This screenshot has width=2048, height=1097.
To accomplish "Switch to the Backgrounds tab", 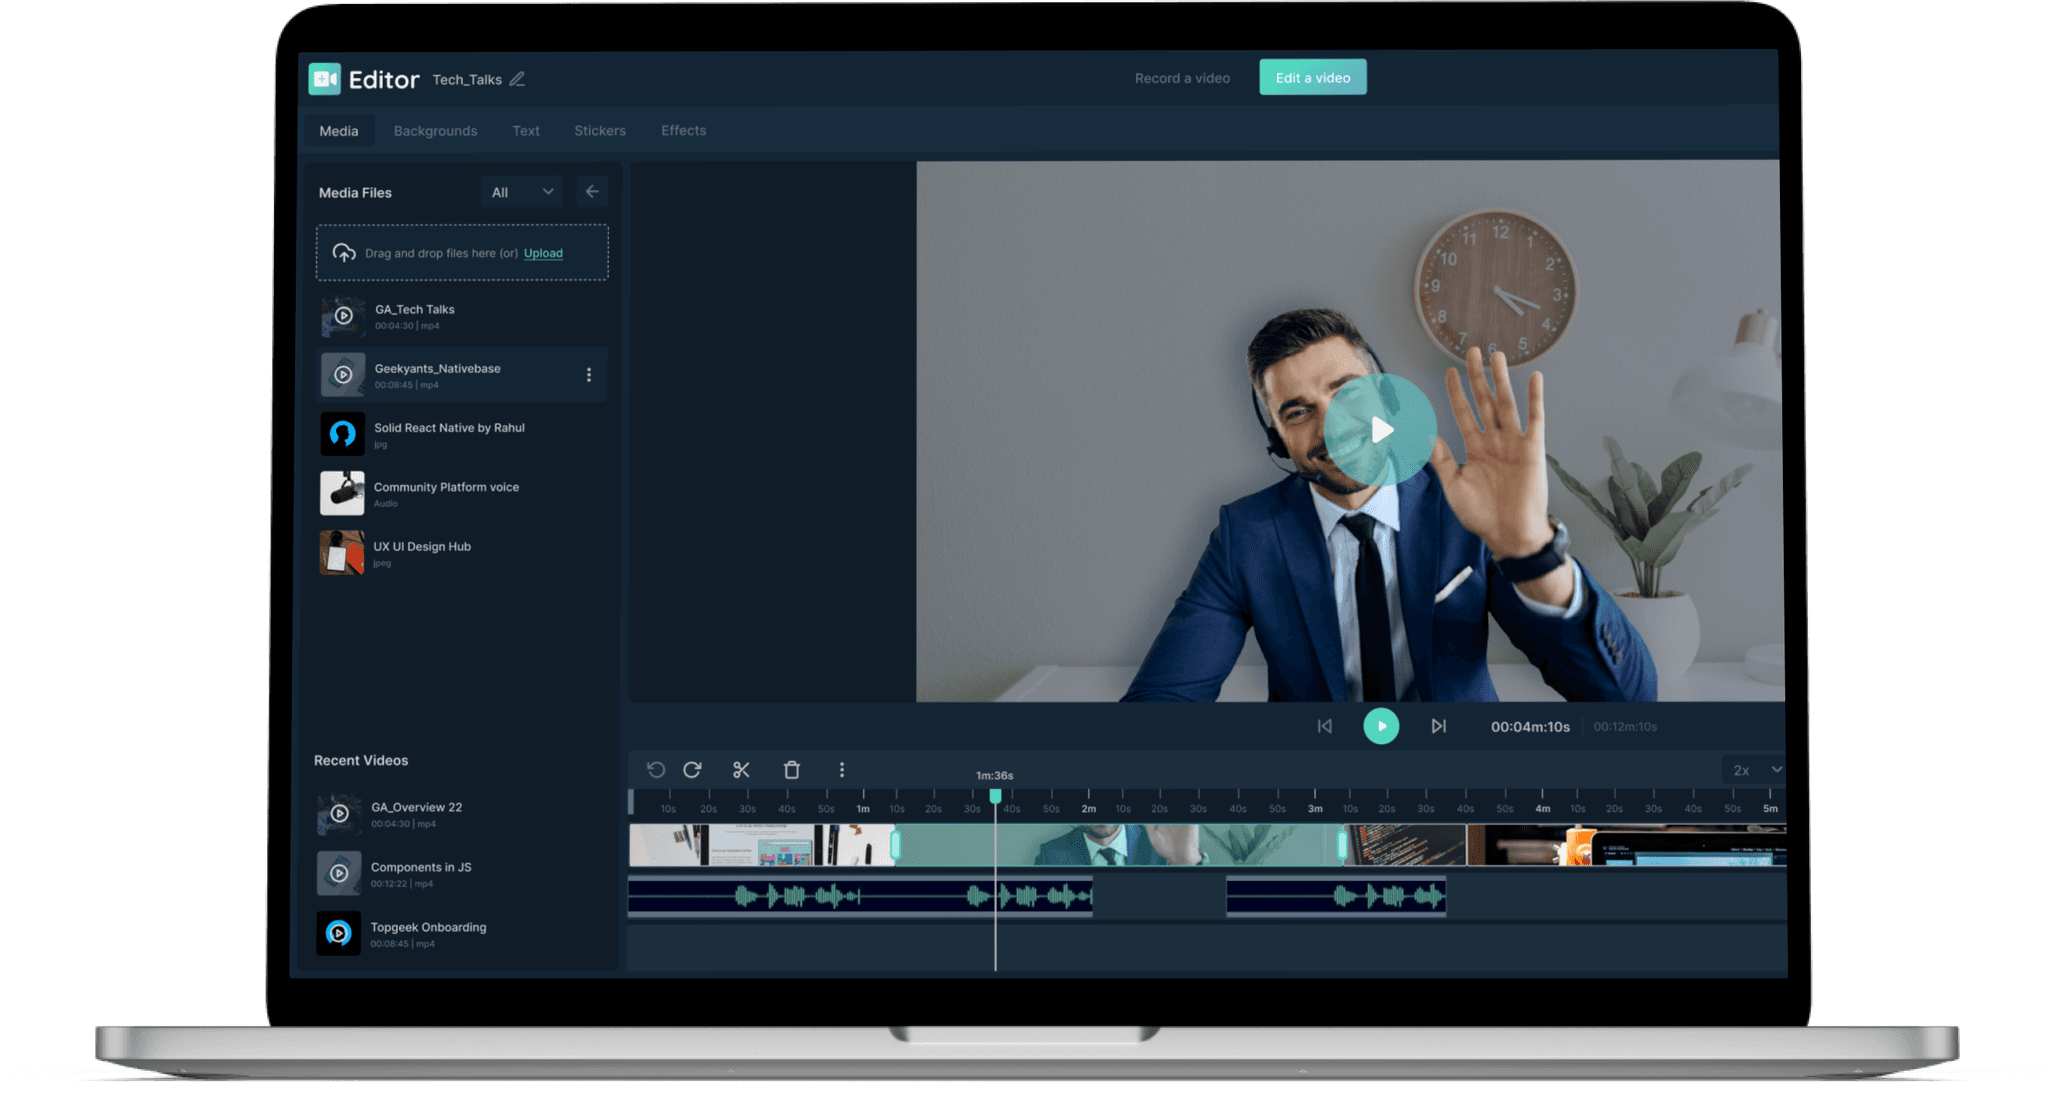I will (x=435, y=131).
